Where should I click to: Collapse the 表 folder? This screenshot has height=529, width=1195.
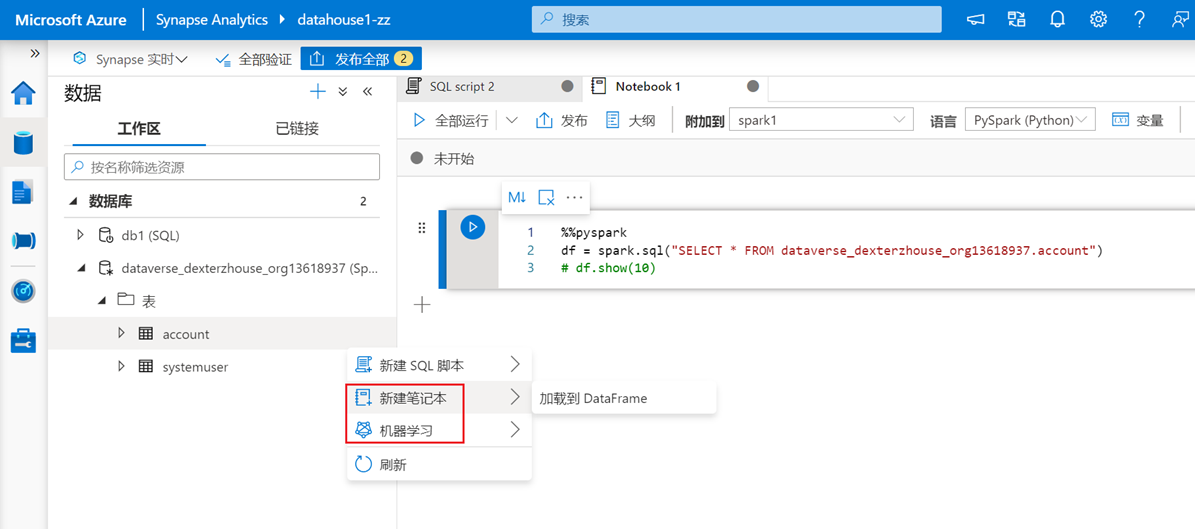102,301
